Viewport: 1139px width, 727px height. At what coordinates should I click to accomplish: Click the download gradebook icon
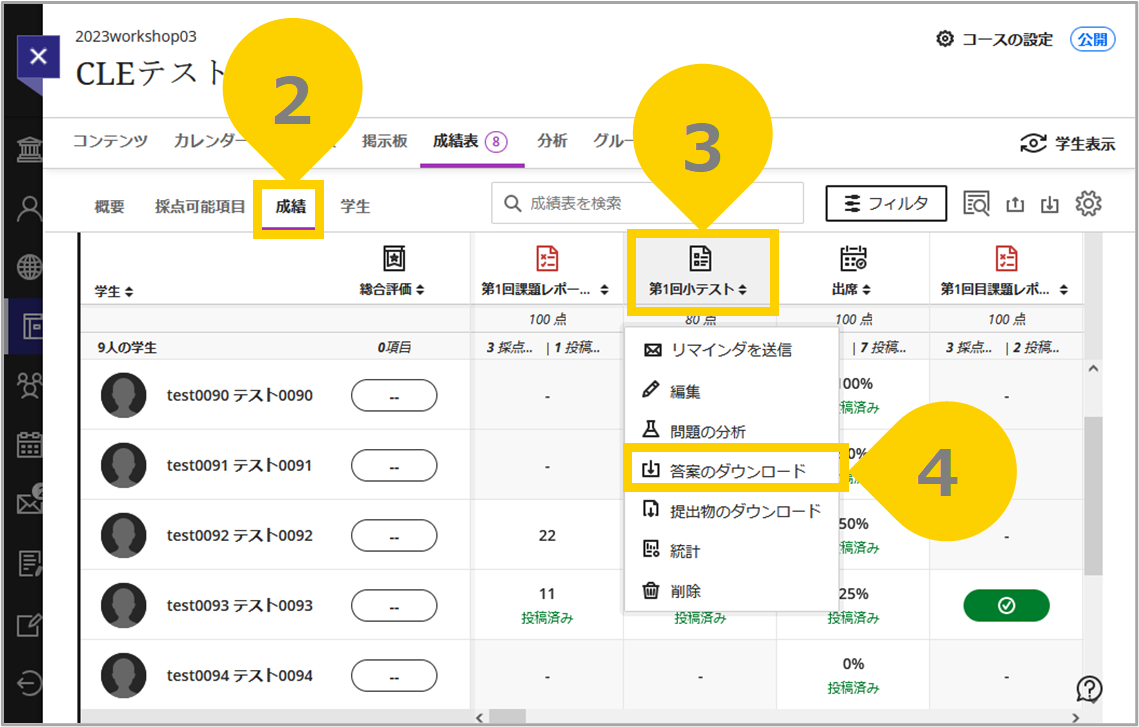(x=1050, y=205)
